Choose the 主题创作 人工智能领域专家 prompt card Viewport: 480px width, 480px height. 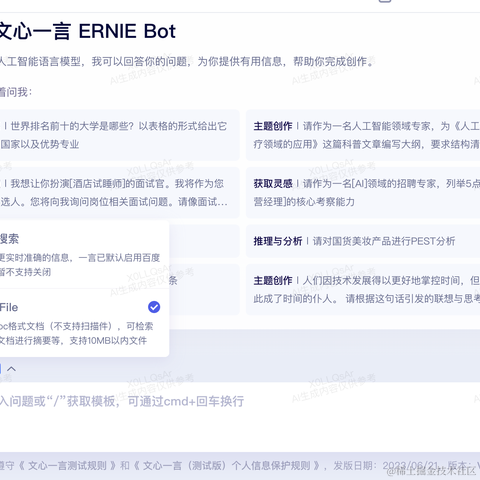(x=363, y=135)
